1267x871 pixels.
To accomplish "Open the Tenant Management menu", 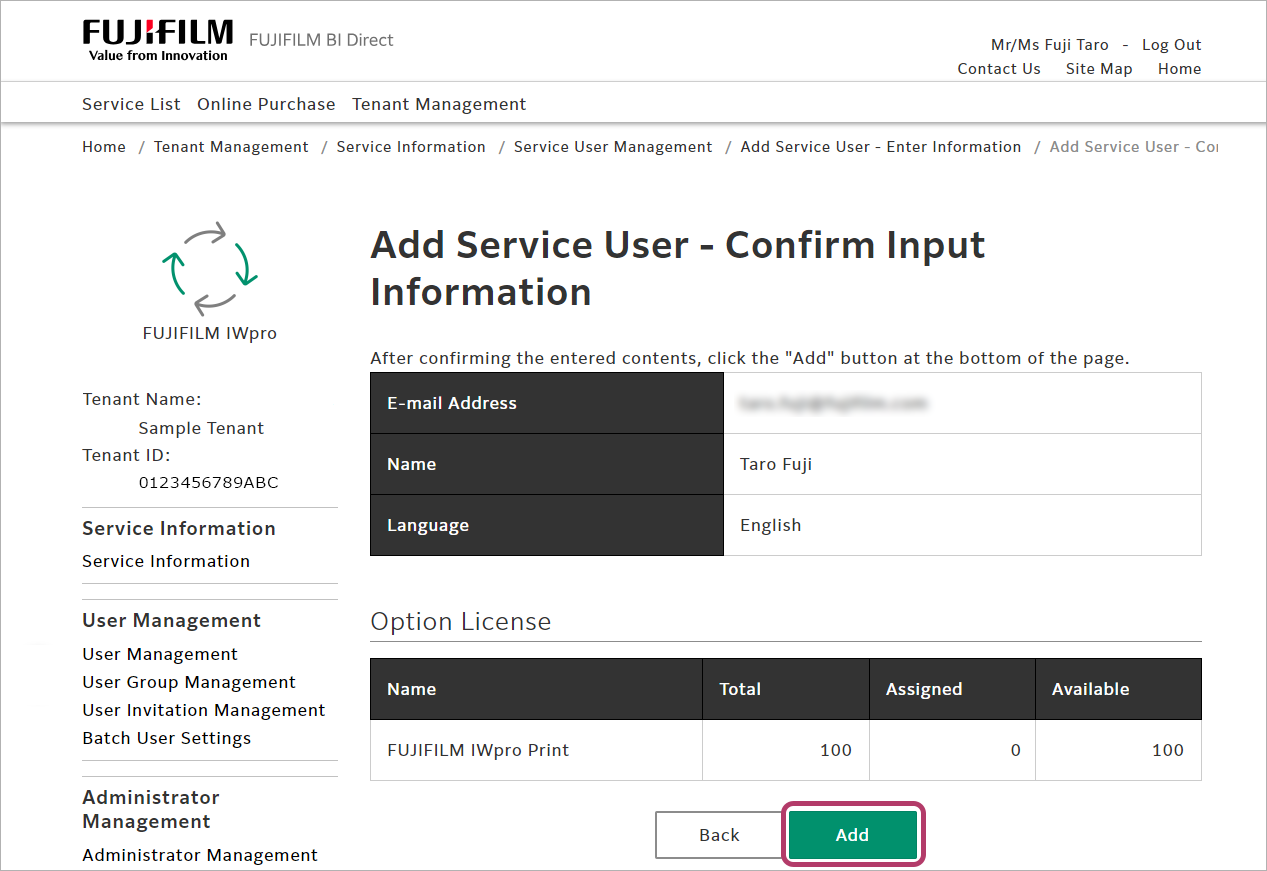I will click(x=439, y=104).
